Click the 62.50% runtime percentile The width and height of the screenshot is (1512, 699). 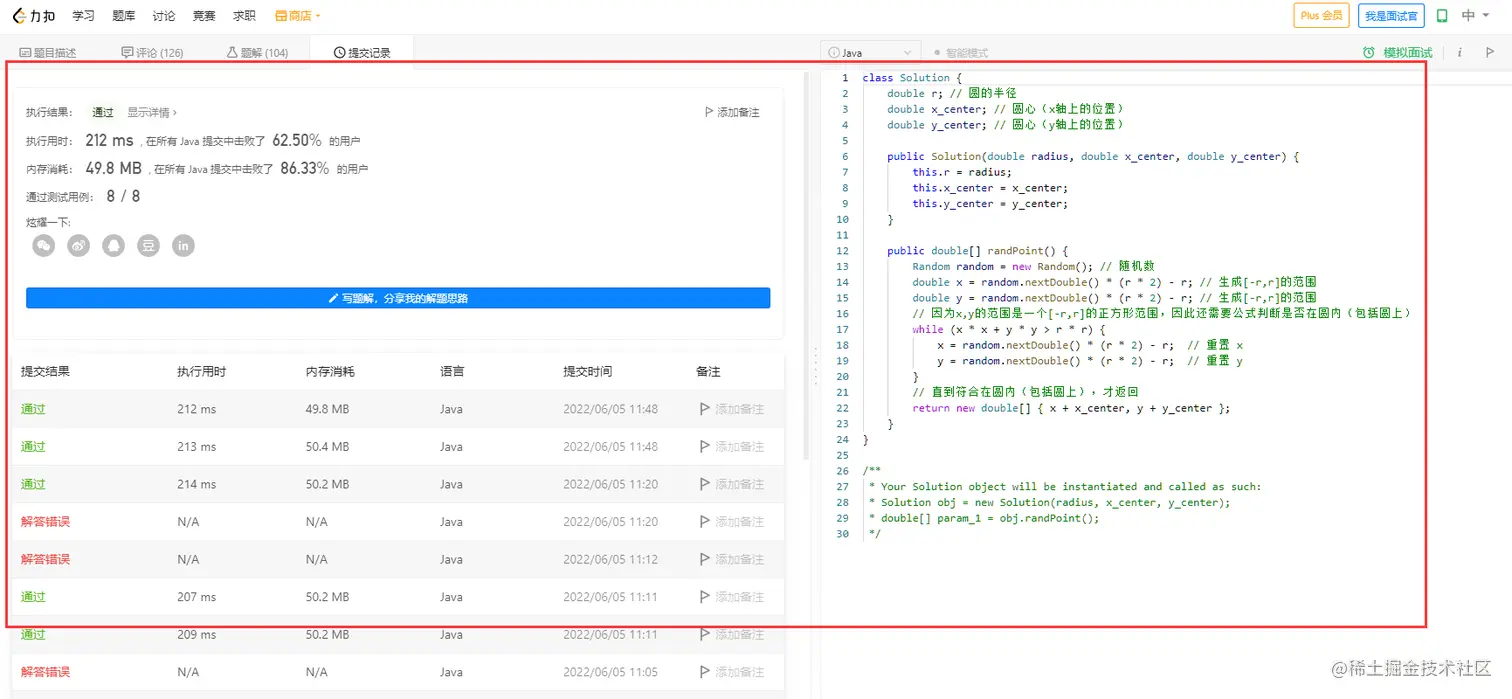pyautogui.click(x=297, y=141)
